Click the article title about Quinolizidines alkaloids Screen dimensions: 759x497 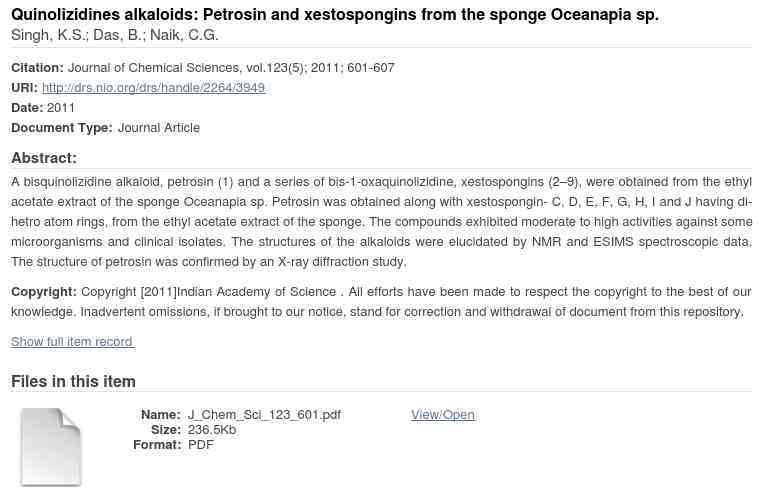[x=334, y=15]
